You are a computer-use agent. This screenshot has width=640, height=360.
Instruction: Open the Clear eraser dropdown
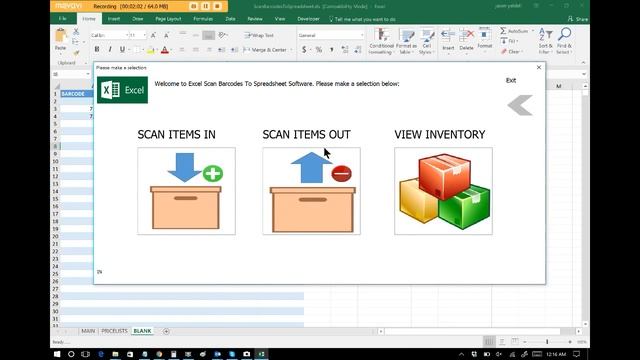point(511,52)
